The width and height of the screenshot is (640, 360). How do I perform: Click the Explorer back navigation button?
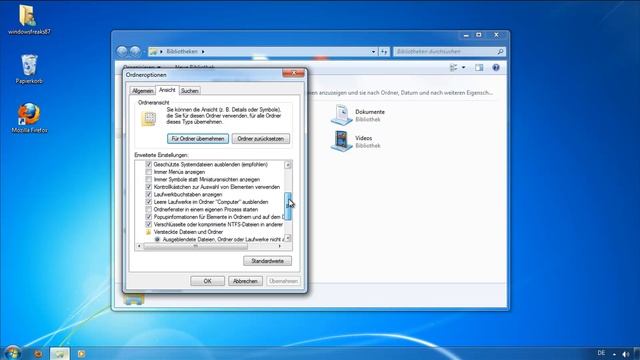coord(122,51)
